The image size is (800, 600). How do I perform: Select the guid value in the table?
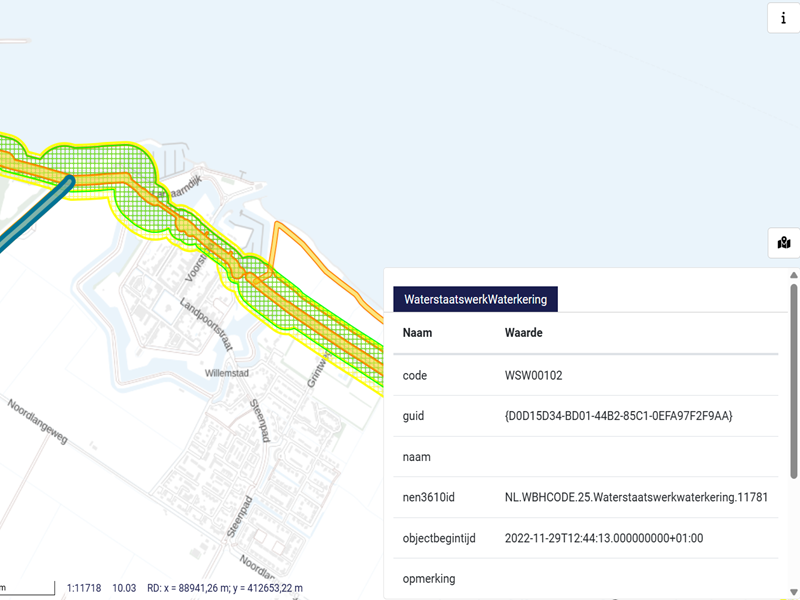coord(619,416)
